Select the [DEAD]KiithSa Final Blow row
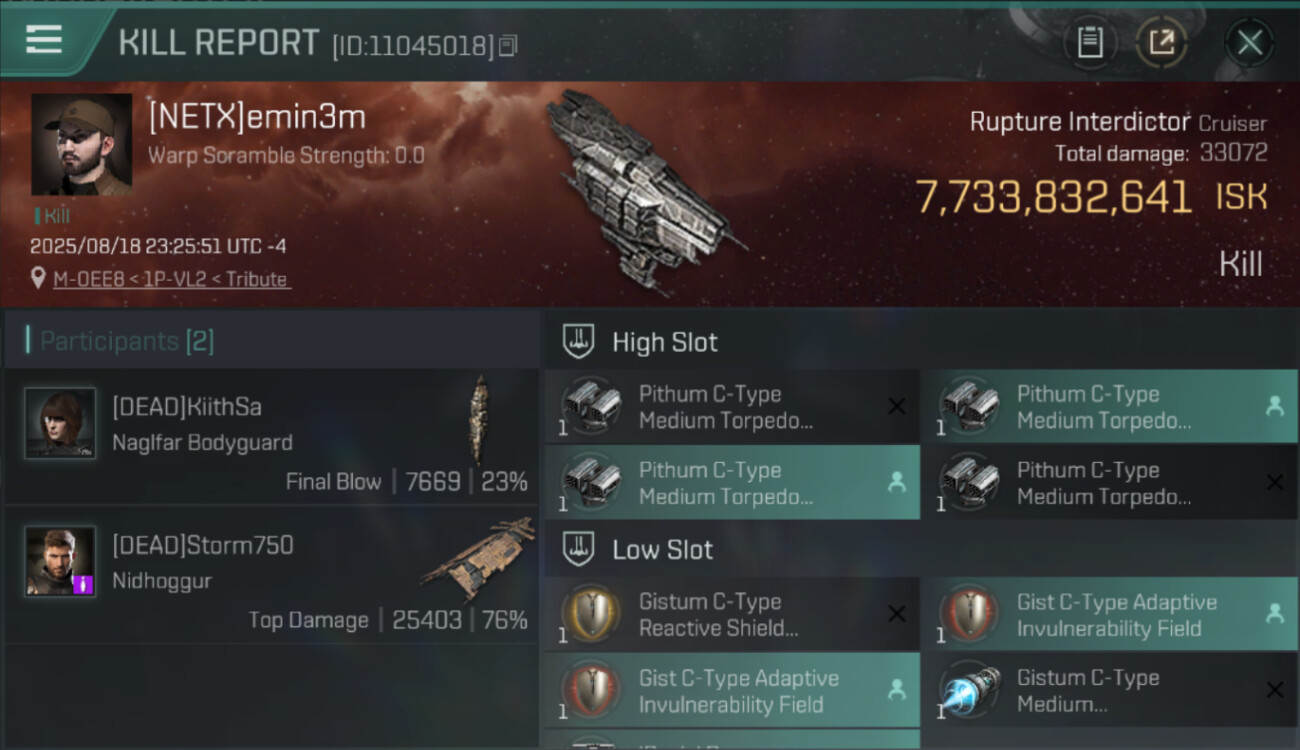 [x=271, y=436]
